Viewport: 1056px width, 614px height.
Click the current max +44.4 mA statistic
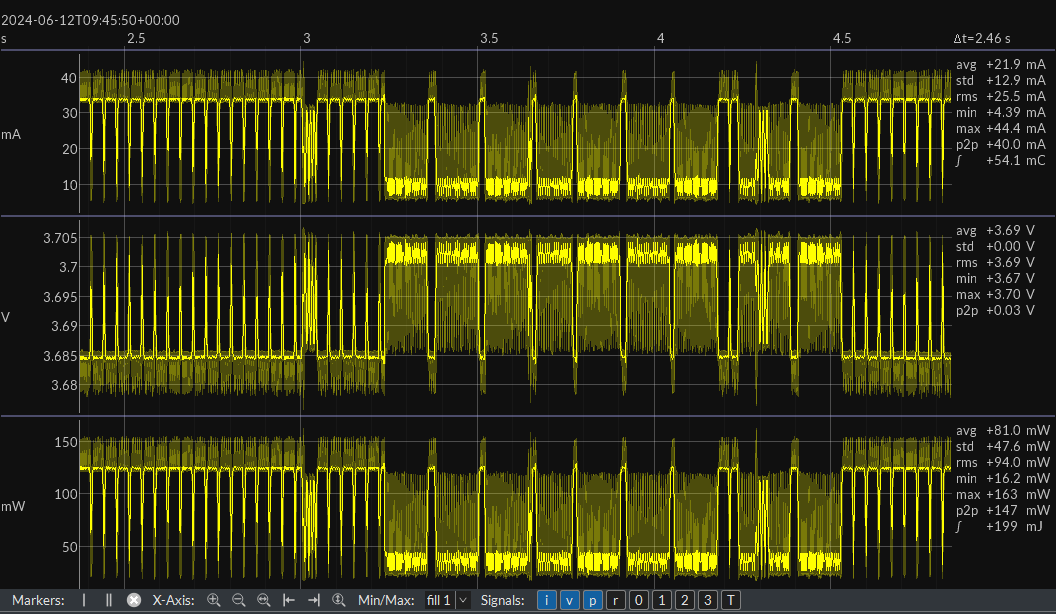click(x=1000, y=128)
